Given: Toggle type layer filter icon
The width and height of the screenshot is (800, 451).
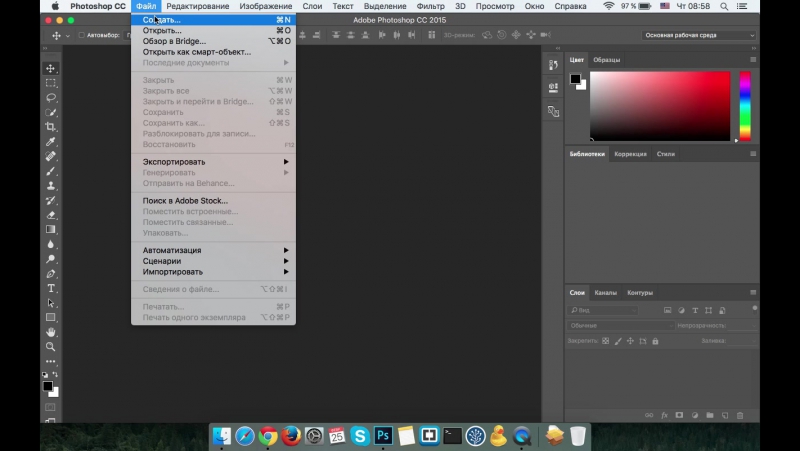Looking at the screenshot, I should pyautogui.click(x=695, y=310).
